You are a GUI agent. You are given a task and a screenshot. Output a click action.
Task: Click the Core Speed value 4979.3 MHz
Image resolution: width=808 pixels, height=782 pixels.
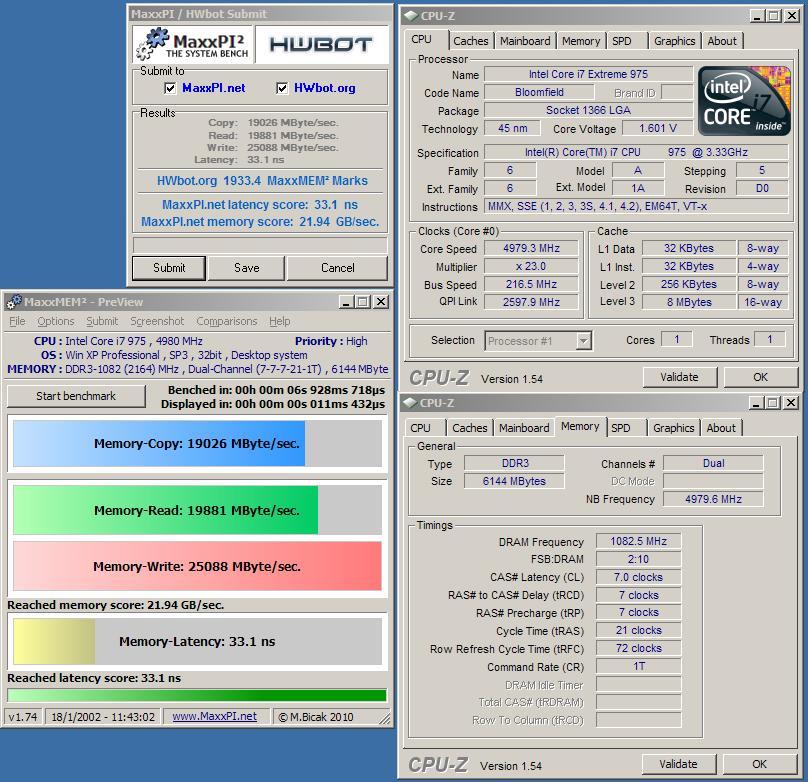pyautogui.click(x=531, y=248)
